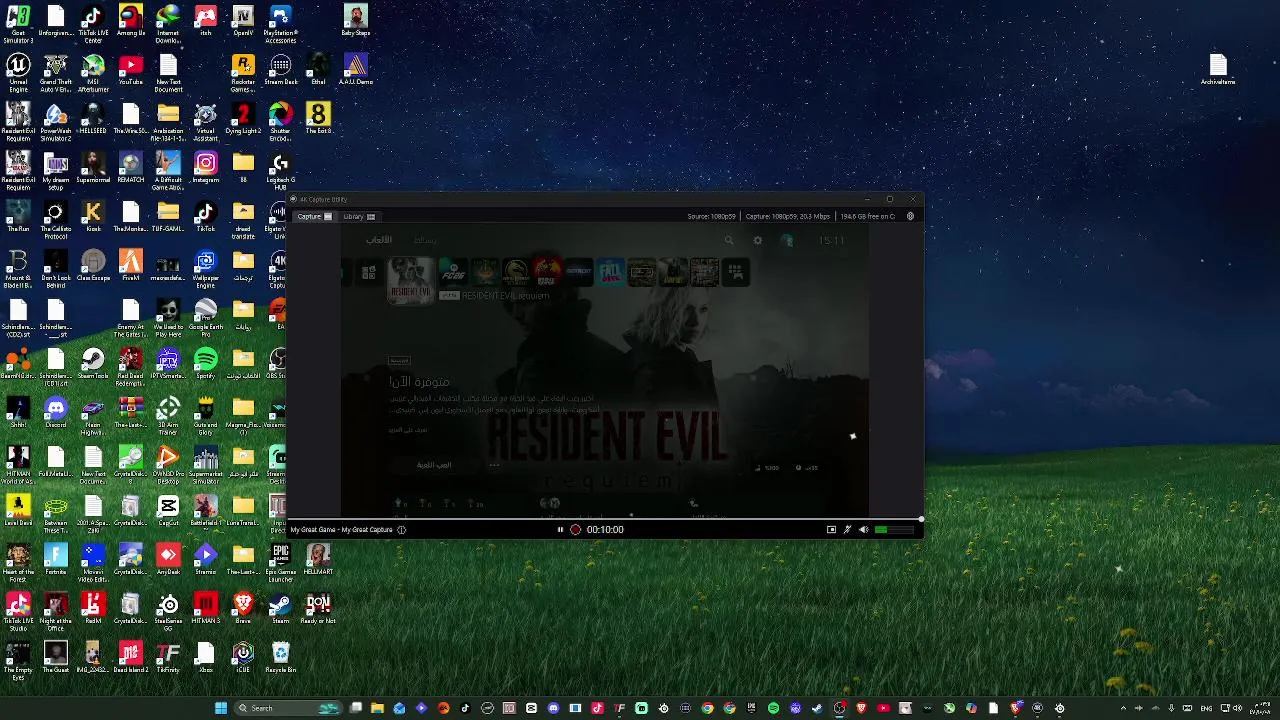1280x720 pixels.
Task: Open the Library tab in 4K Capture Utility
Action: pyautogui.click(x=359, y=216)
